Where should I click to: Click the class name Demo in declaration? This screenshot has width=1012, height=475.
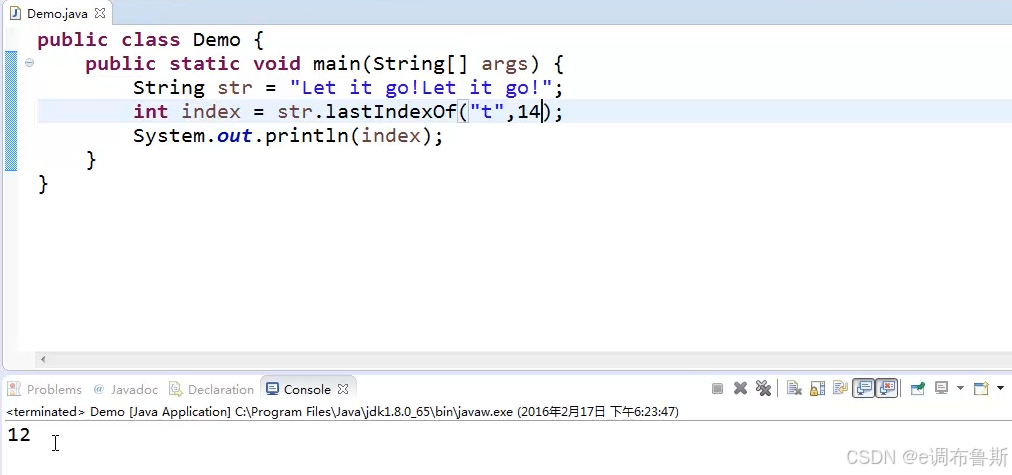217,39
